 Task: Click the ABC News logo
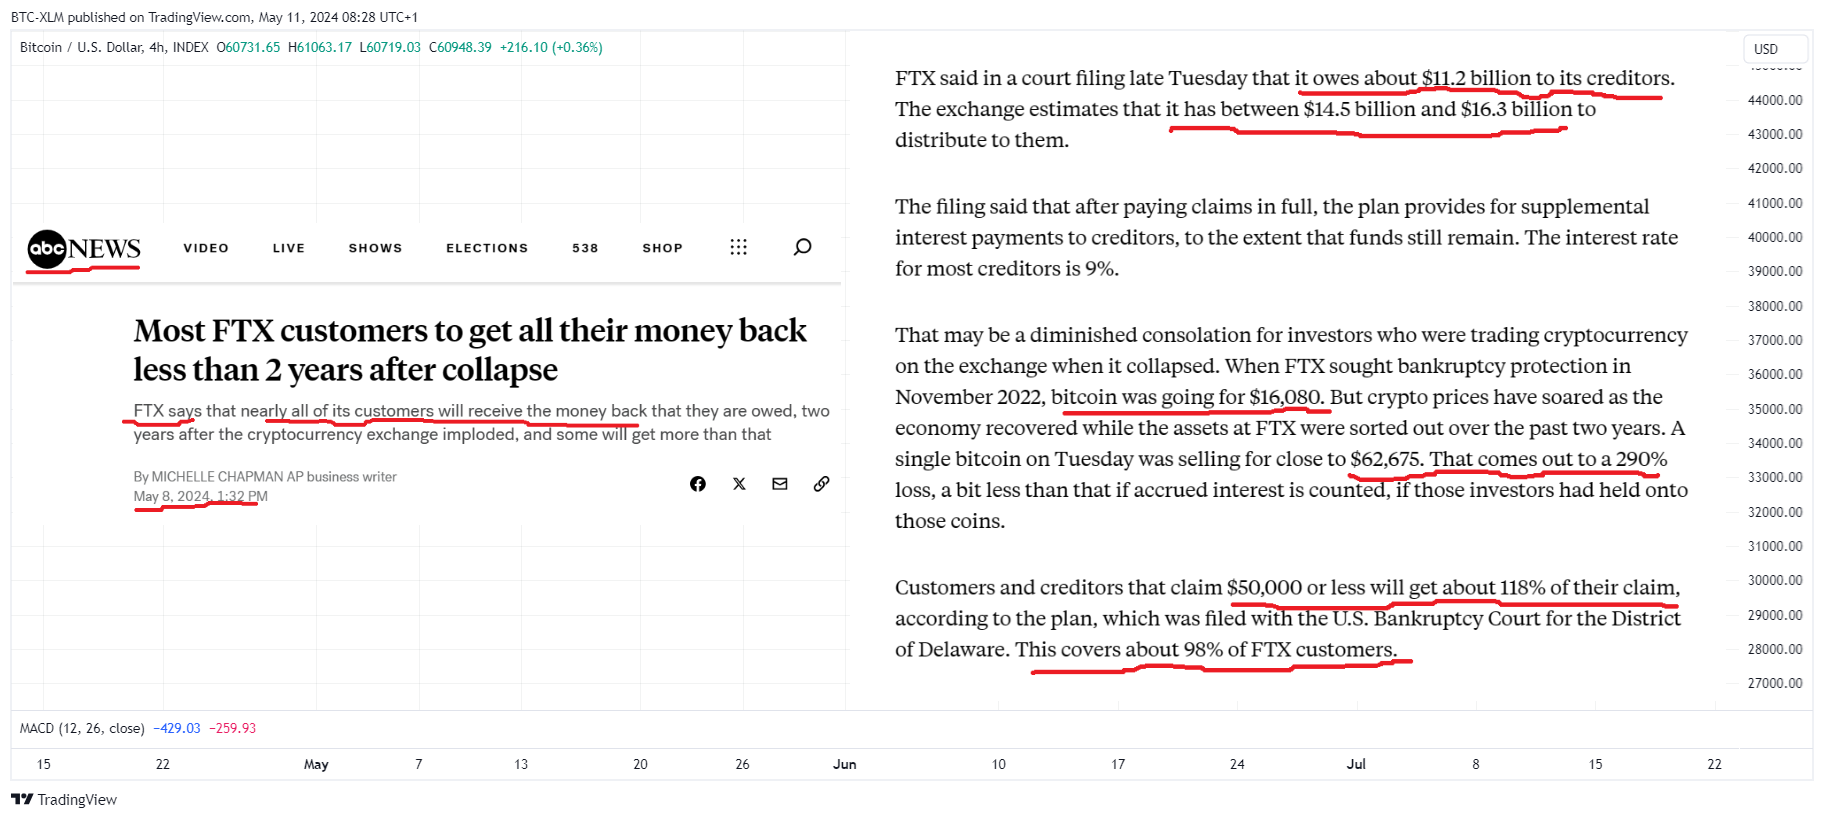pos(84,248)
